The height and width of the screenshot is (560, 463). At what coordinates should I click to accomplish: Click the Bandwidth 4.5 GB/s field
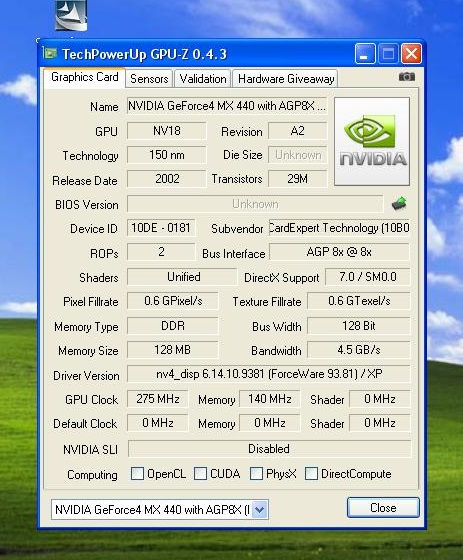[359, 350]
